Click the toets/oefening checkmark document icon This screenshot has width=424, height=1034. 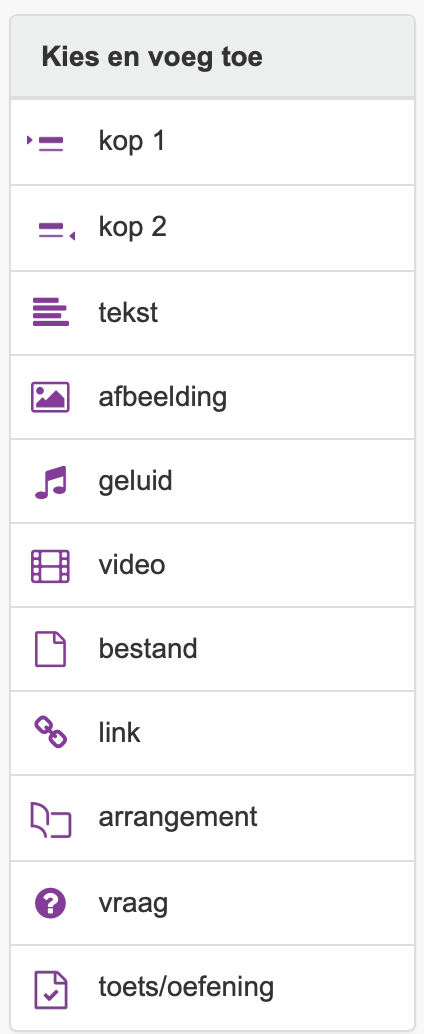click(50, 989)
